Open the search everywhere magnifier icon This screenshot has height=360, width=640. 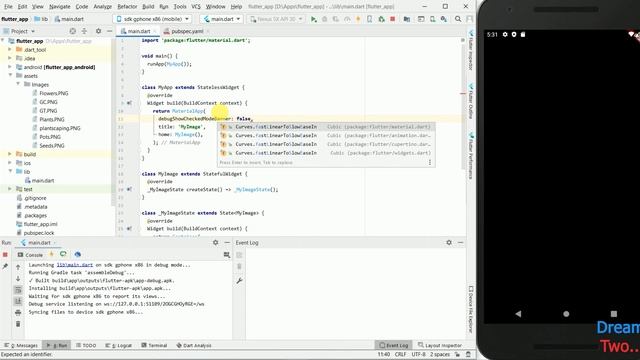tap(458, 19)
